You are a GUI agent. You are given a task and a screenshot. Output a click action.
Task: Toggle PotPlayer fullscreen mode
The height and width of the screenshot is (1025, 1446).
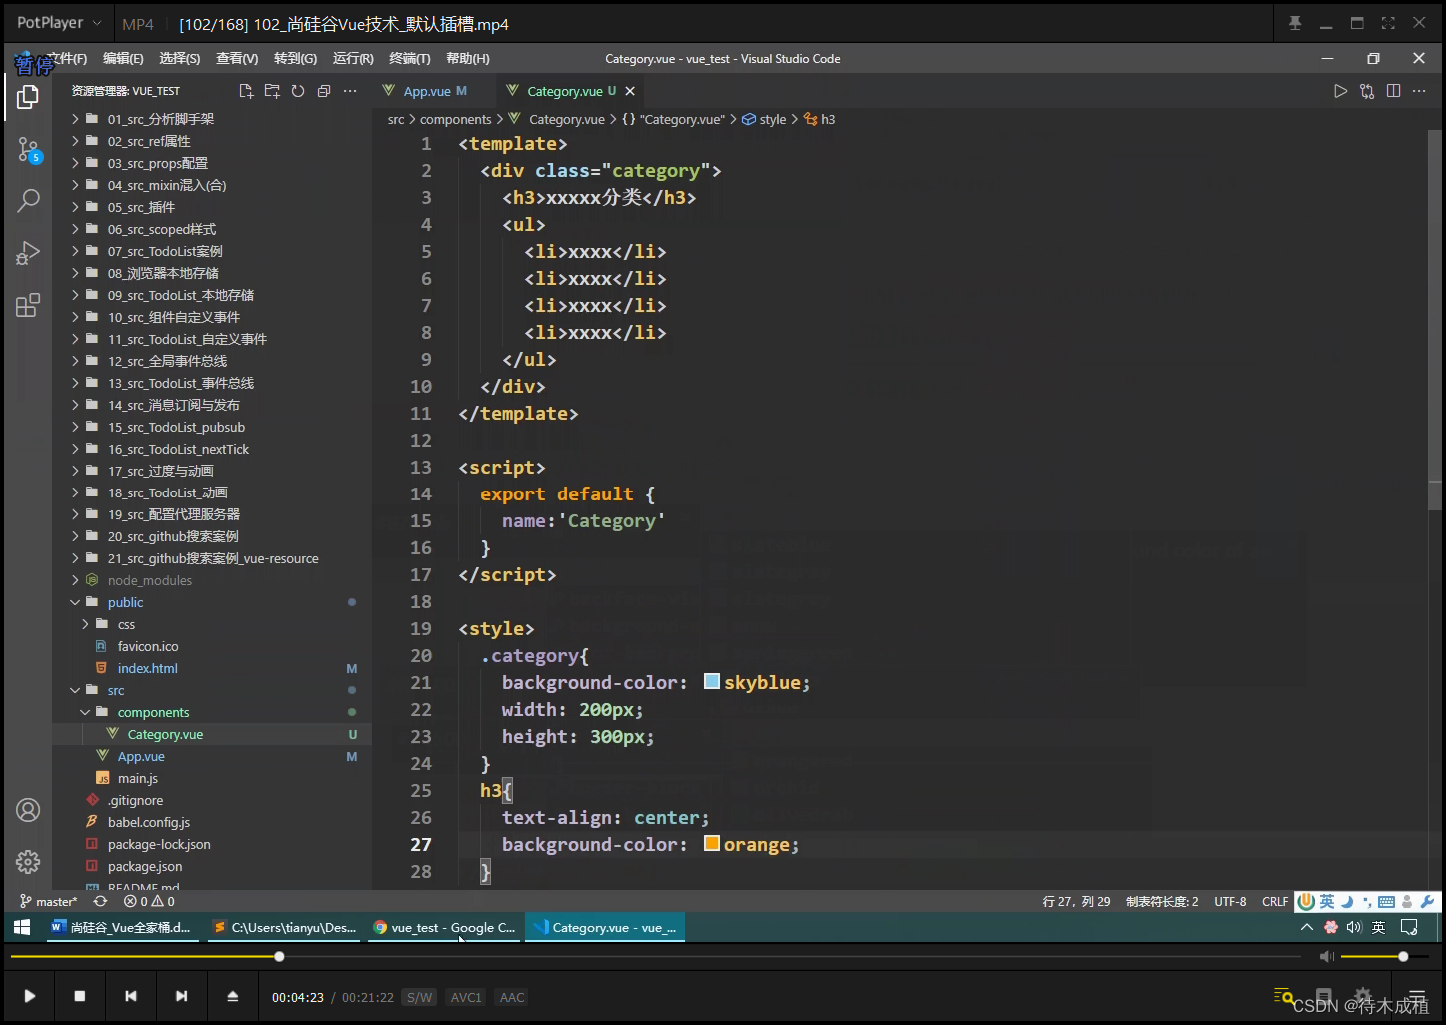[1388, 23]
